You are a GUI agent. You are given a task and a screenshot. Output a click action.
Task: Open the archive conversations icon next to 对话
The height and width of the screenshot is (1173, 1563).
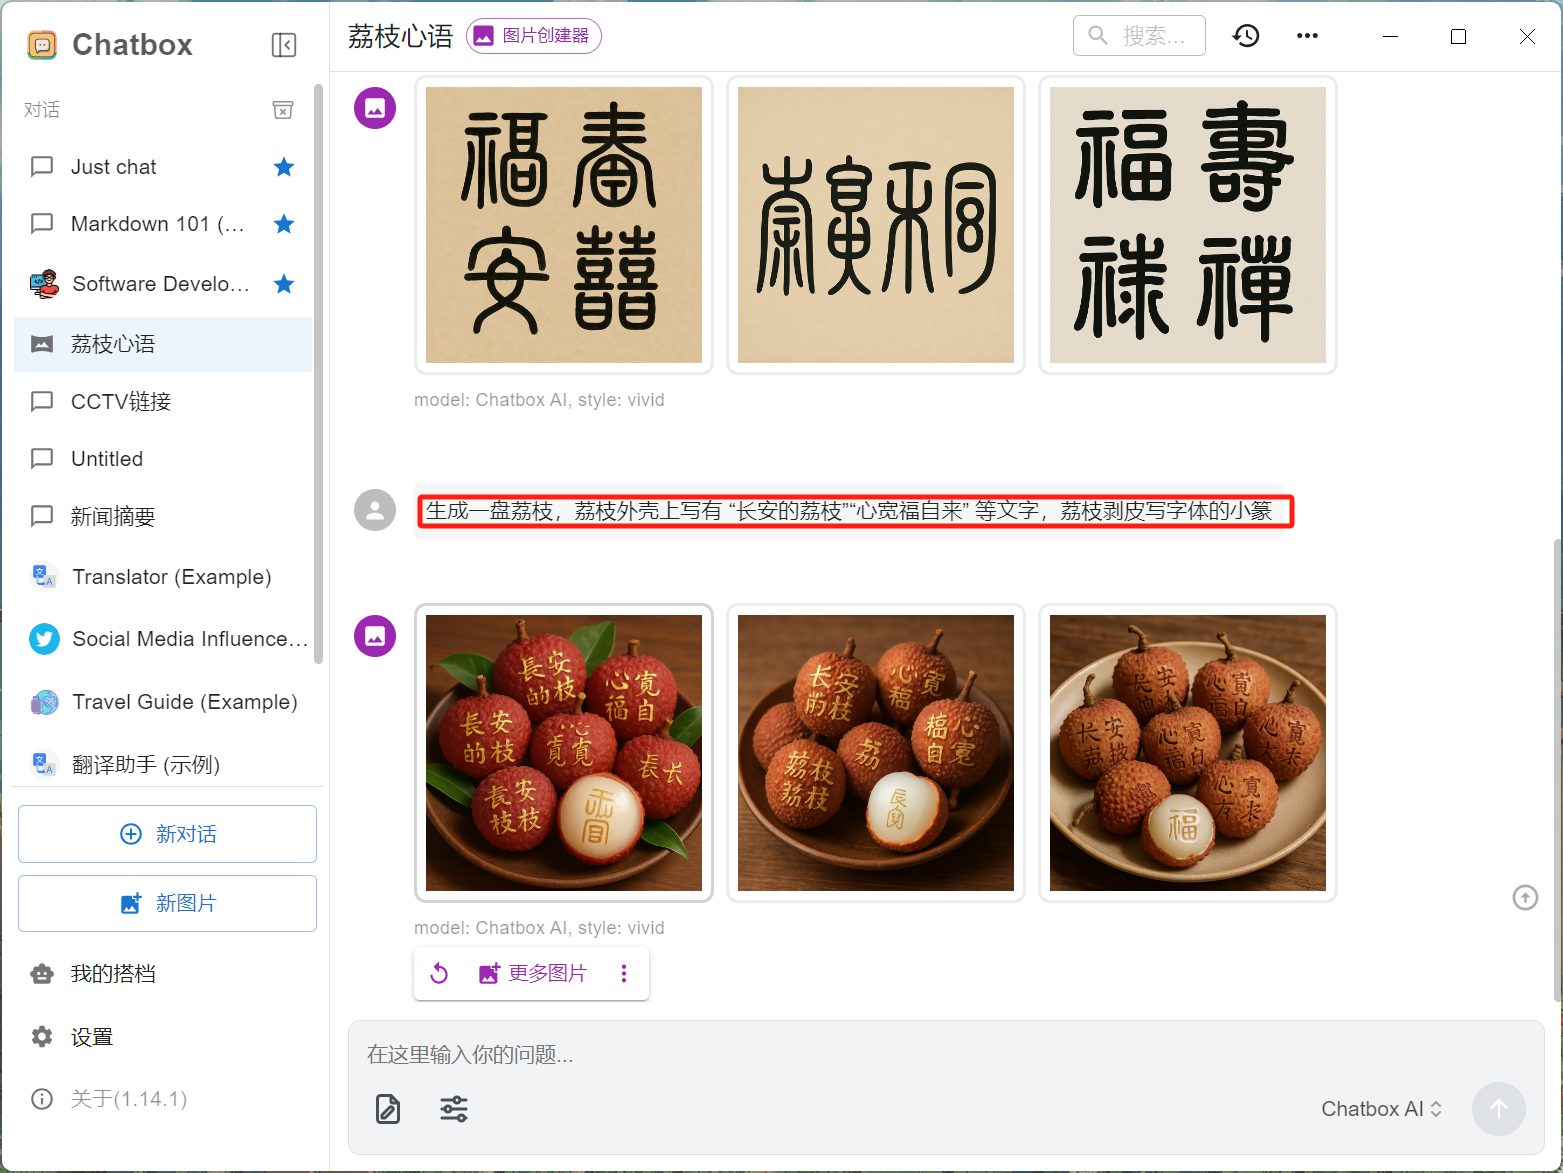point(284,110)
